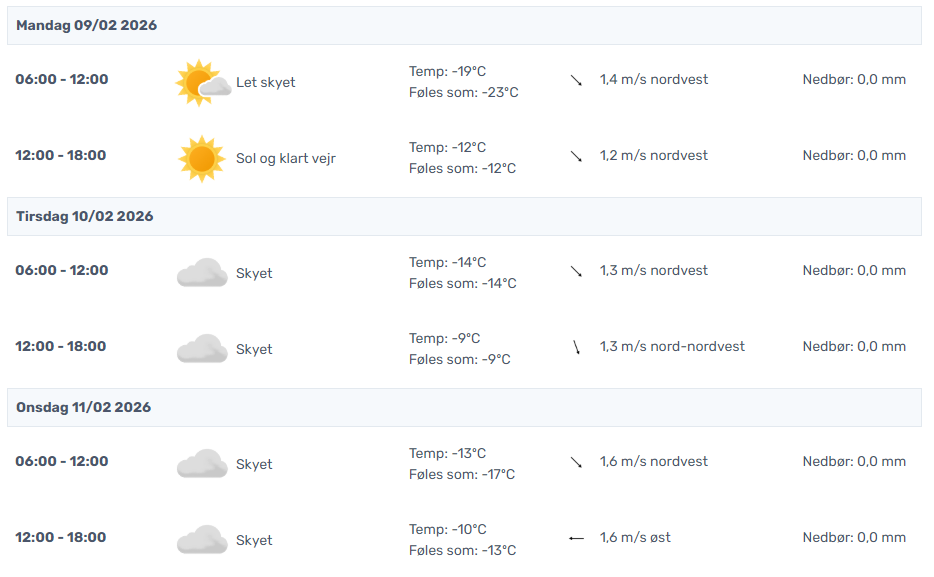Click the 06:00 - 12:00 time label on Monday
This screenshot has width=934, height=577.
click(62, 79)
